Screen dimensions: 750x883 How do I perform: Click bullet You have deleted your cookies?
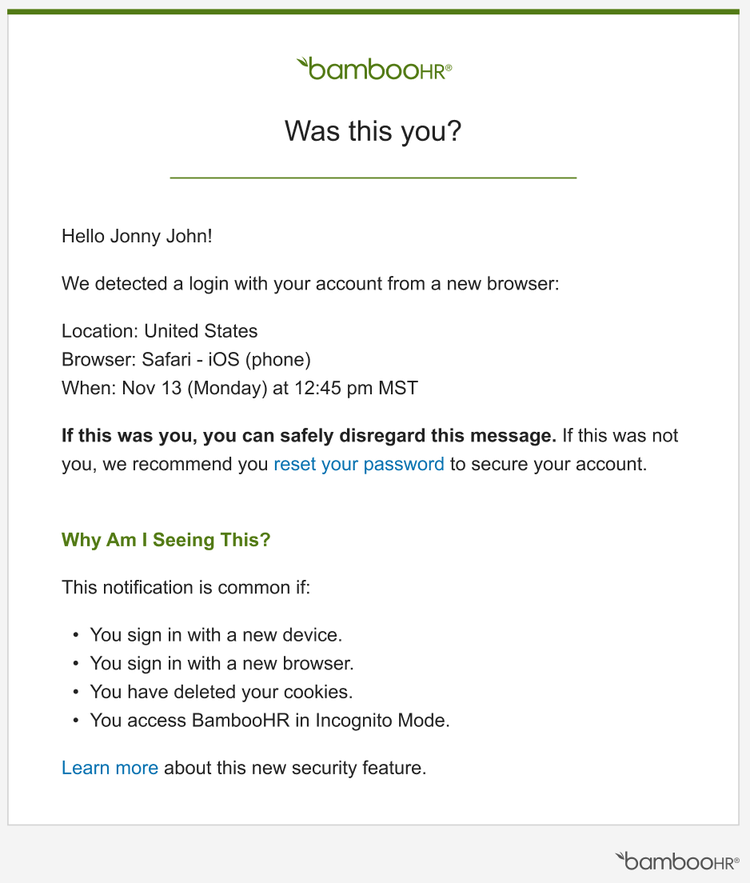221,692
